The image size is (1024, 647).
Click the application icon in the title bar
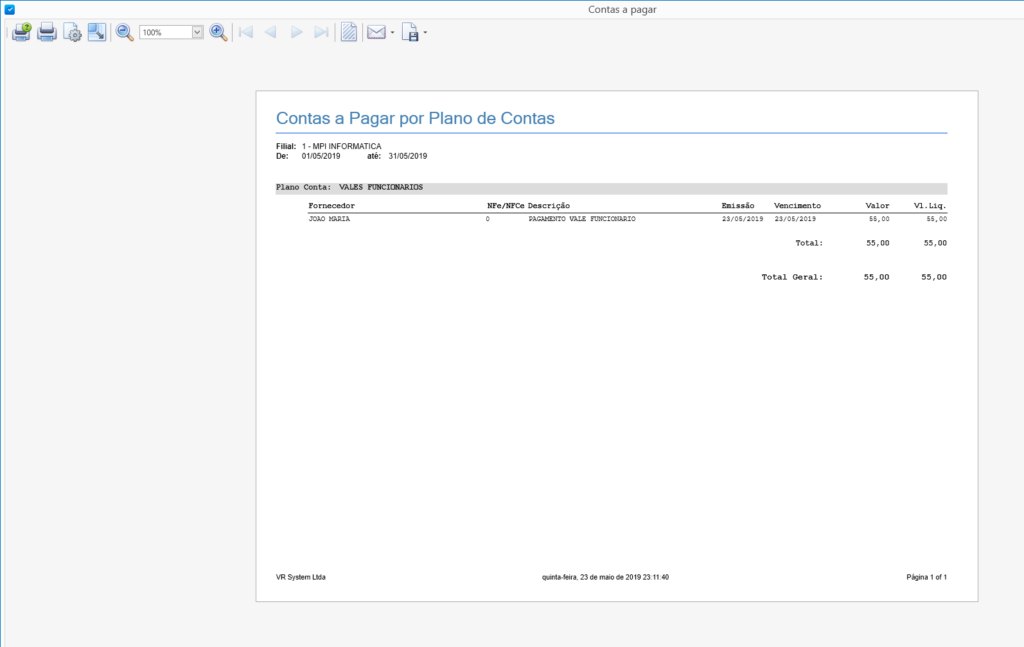tap(9, 9)
